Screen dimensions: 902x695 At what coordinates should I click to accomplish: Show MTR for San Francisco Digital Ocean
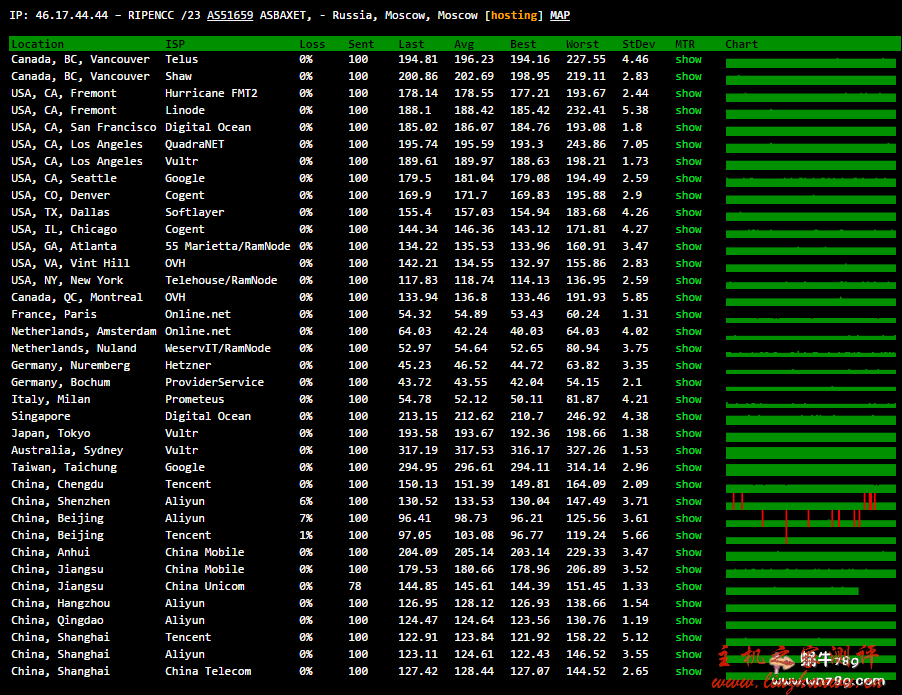tap(688, 127)
